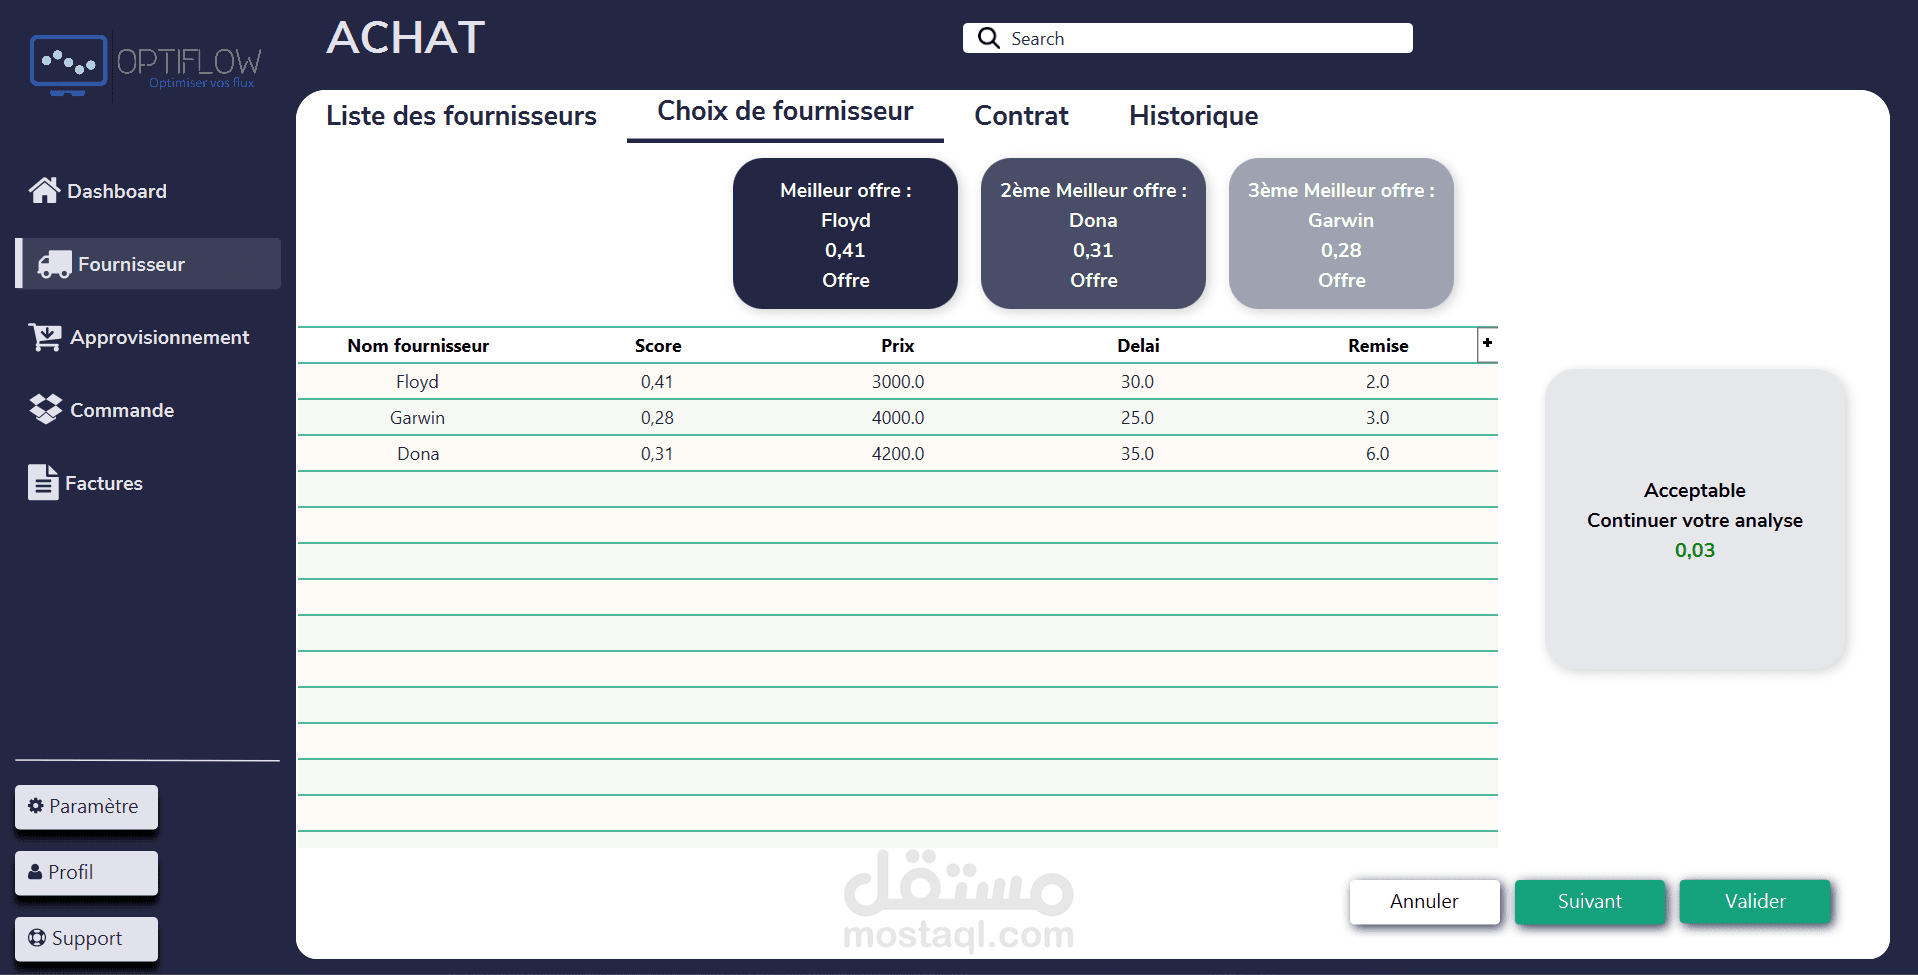Click the Approvisionnement cart icon
The width and height of the screenshot is (1918, 975).
(45, 337)
